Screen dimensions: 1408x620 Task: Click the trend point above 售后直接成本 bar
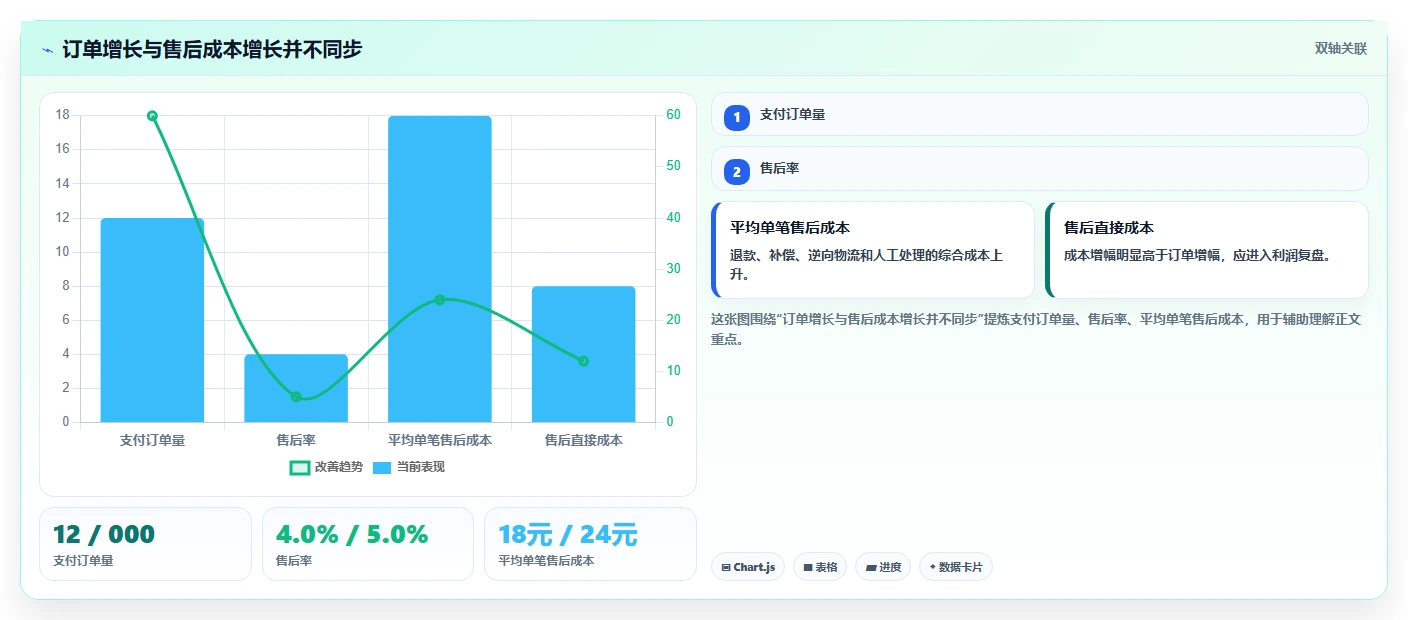(584, 361)
